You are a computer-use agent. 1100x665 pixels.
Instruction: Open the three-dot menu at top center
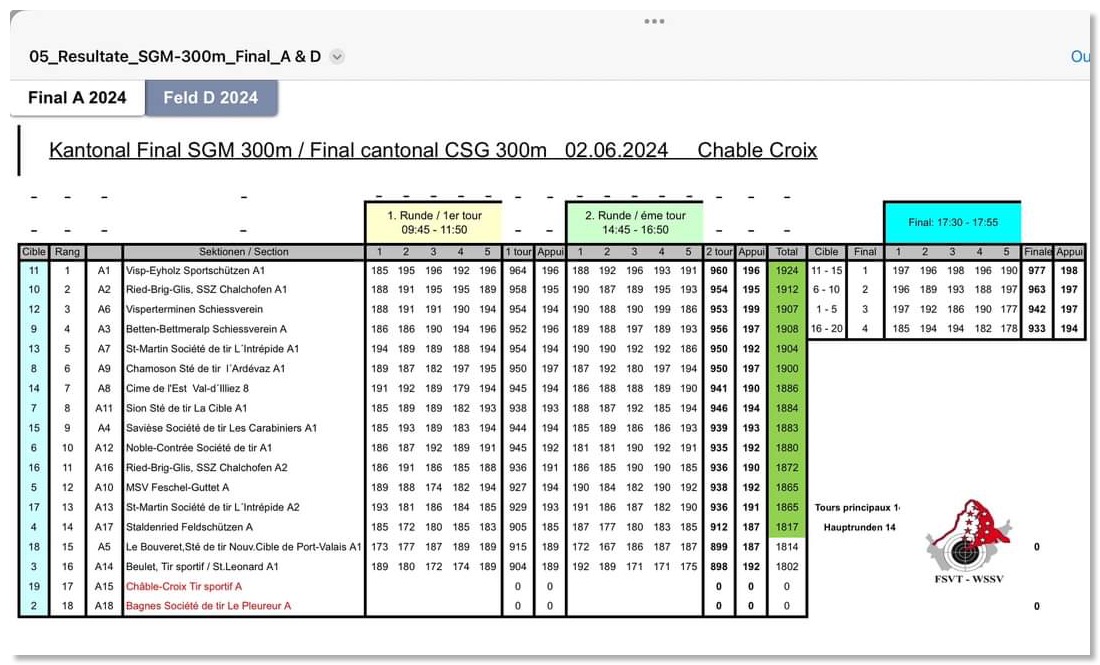pos(654,21)
